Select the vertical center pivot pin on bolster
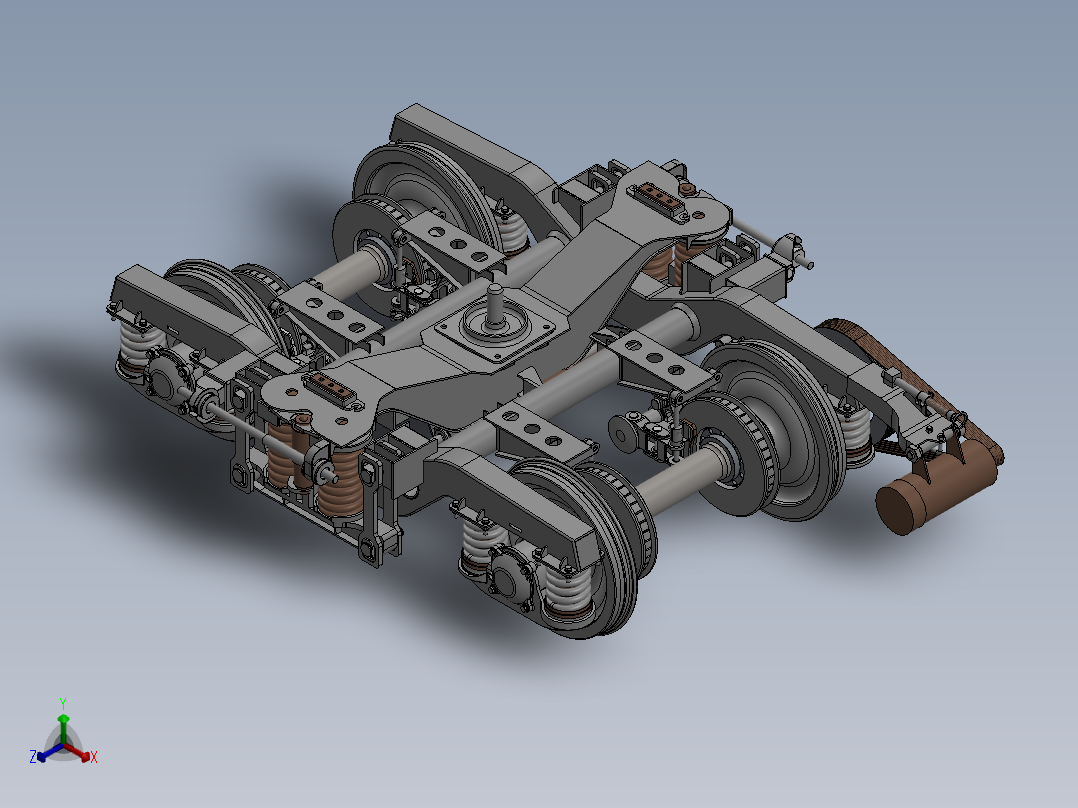Image resolution: width=1078 pixels, height=808 pixels. coord(495,307)
